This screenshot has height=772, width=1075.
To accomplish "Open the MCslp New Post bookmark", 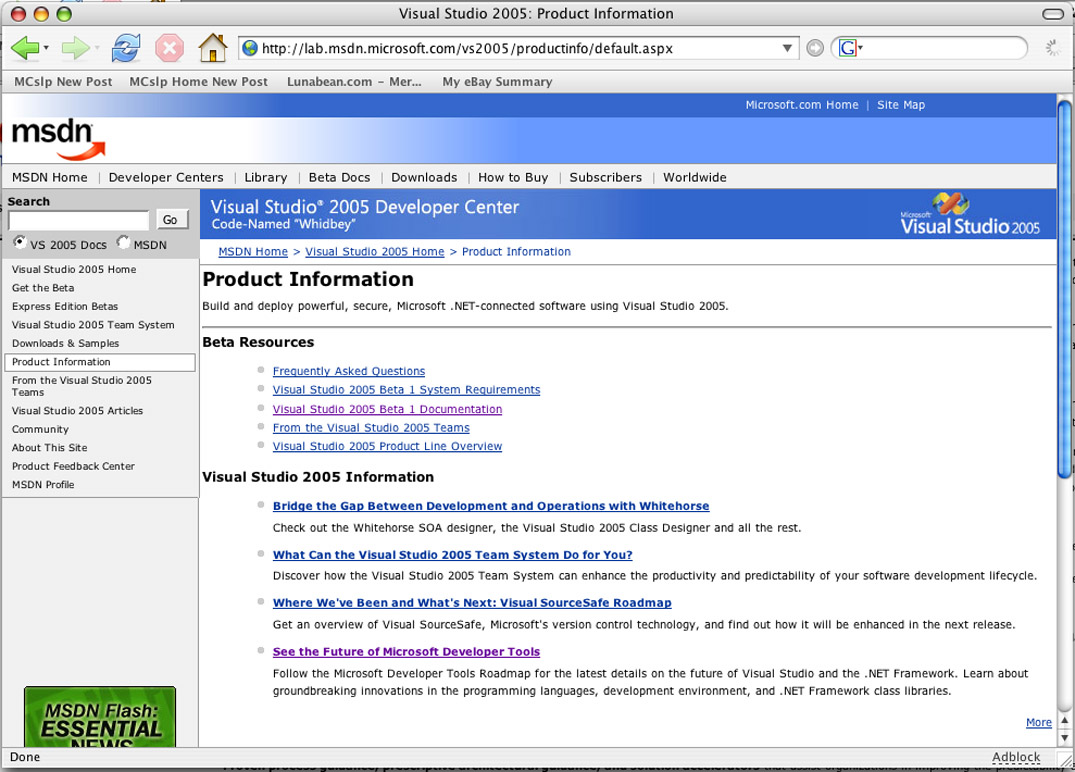I will 63,82.
